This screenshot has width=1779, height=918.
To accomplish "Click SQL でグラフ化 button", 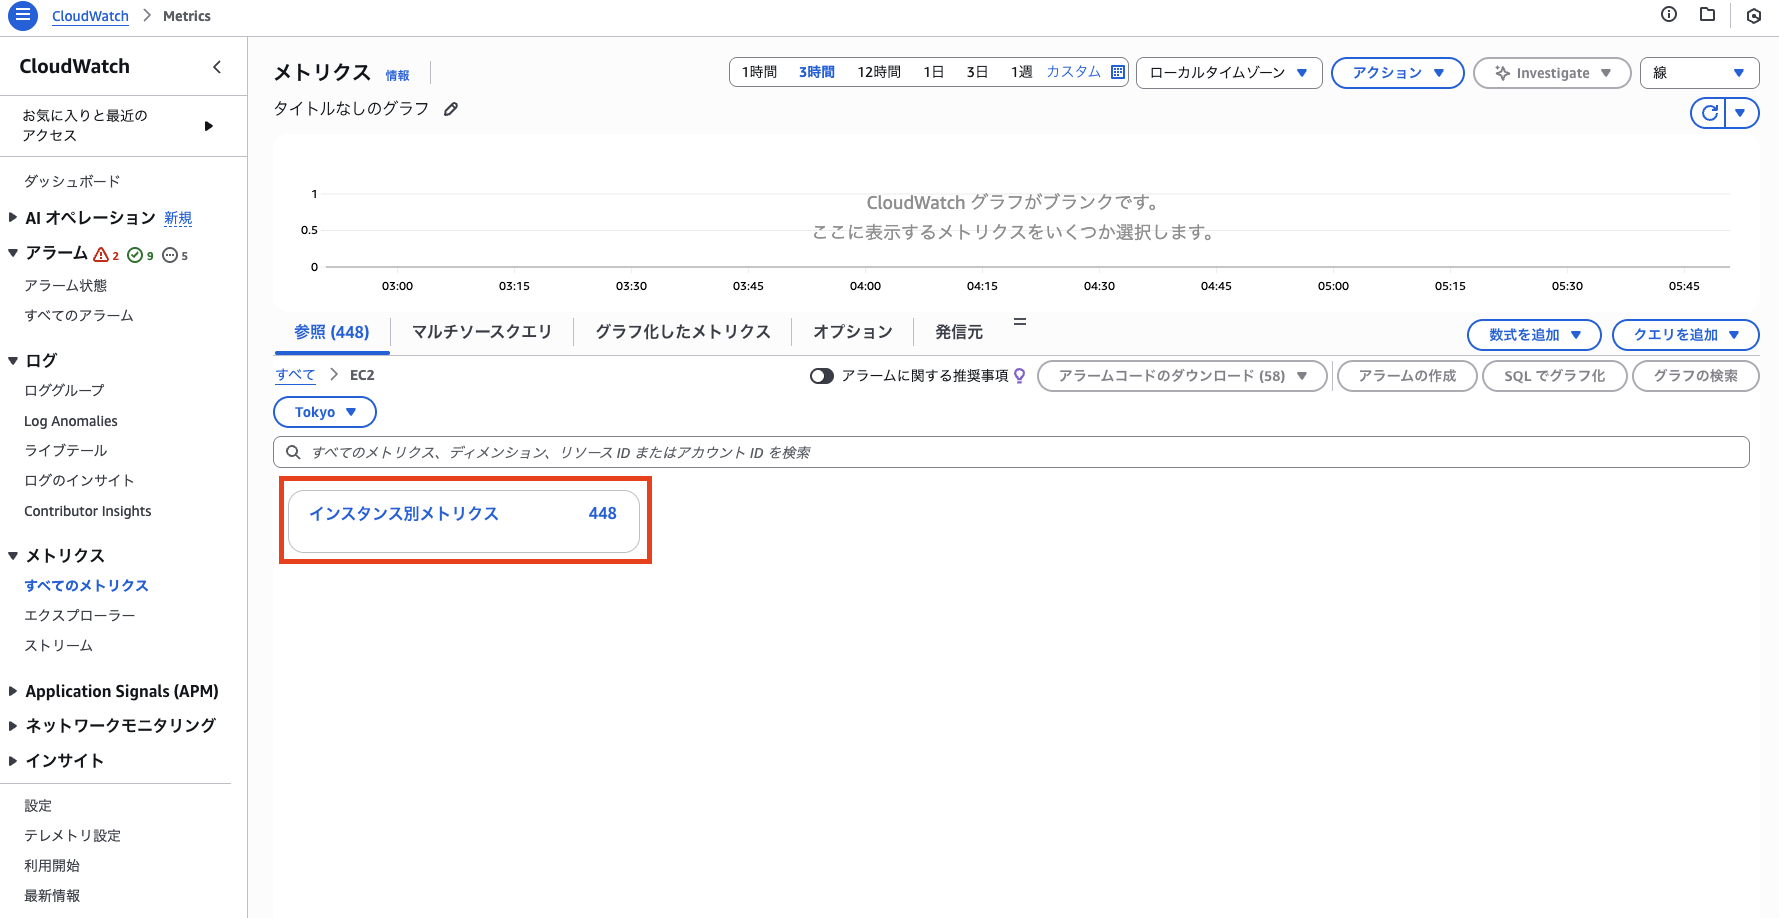I will [1554, 376].
